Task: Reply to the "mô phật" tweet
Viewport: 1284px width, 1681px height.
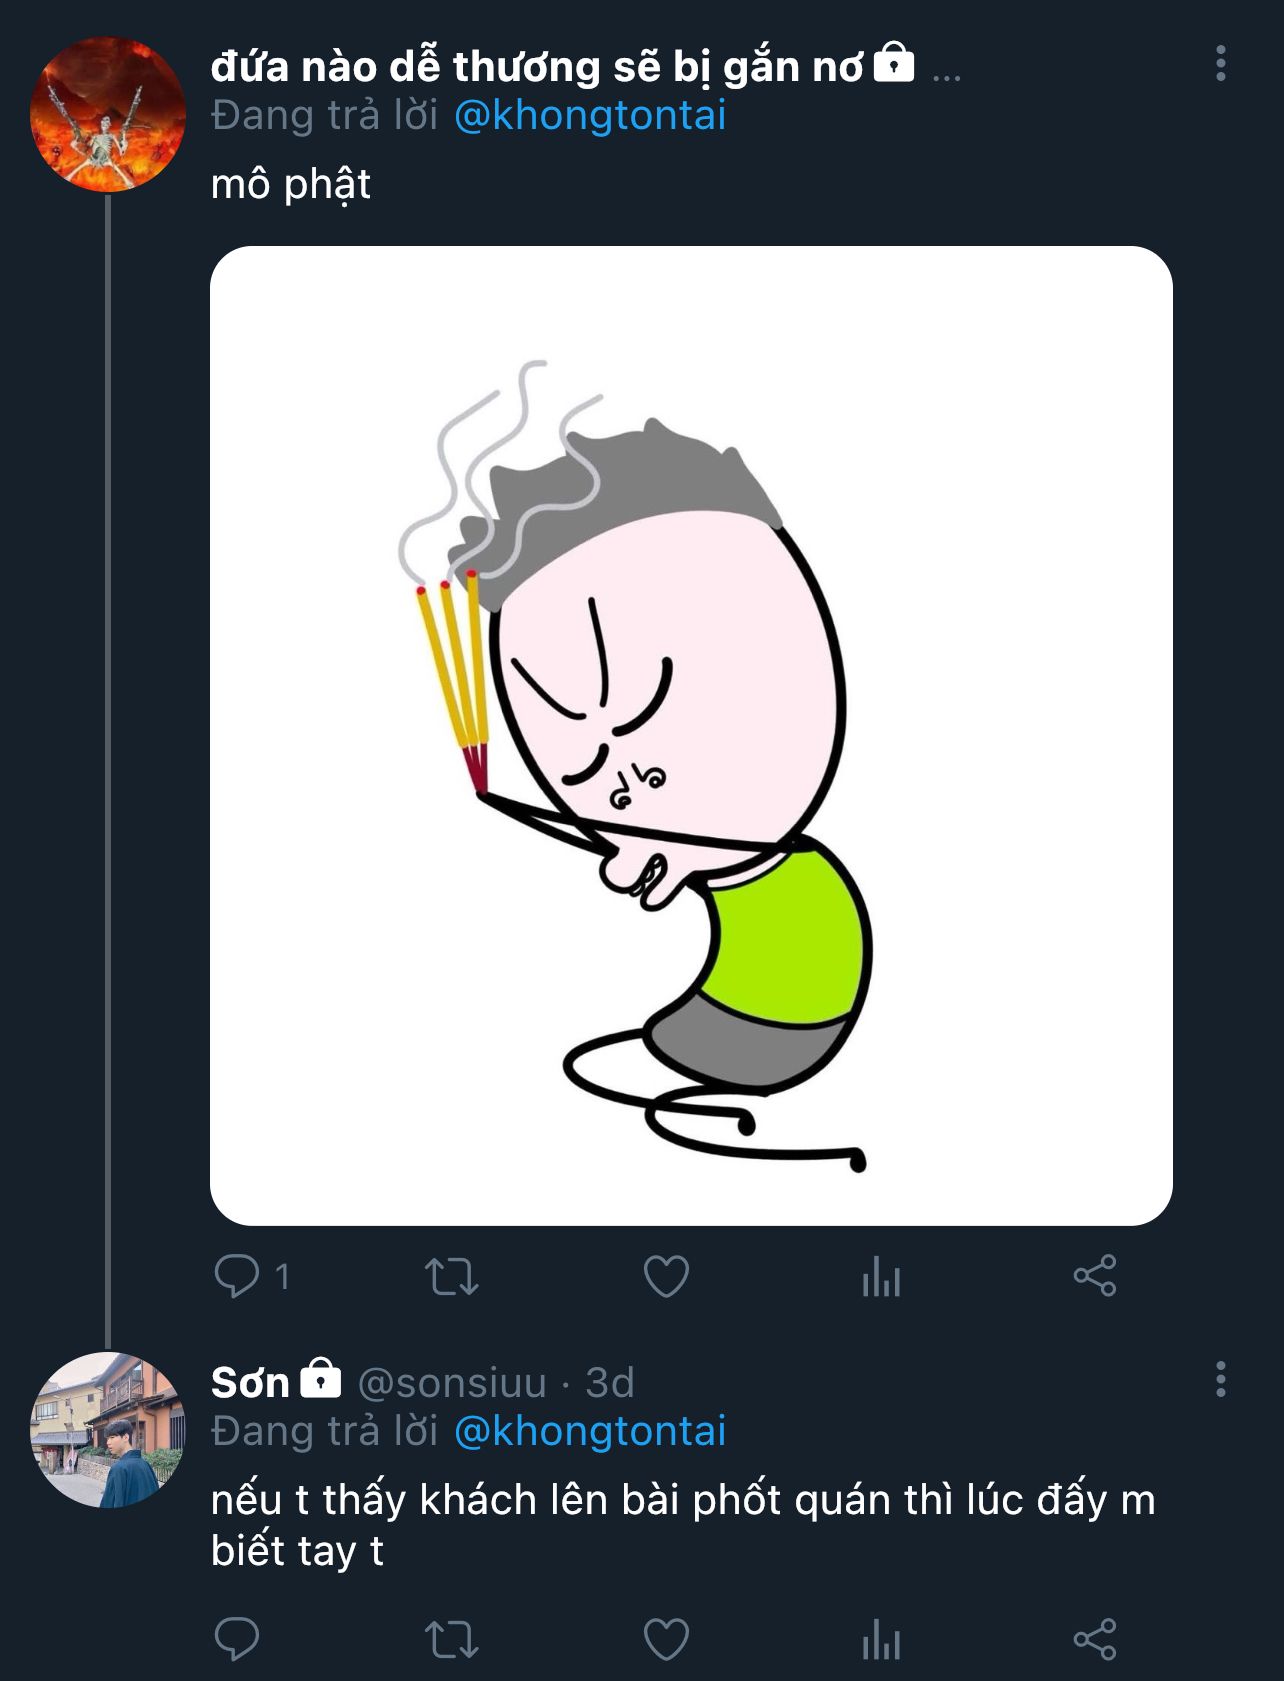Action: [x=237, y=1276]
